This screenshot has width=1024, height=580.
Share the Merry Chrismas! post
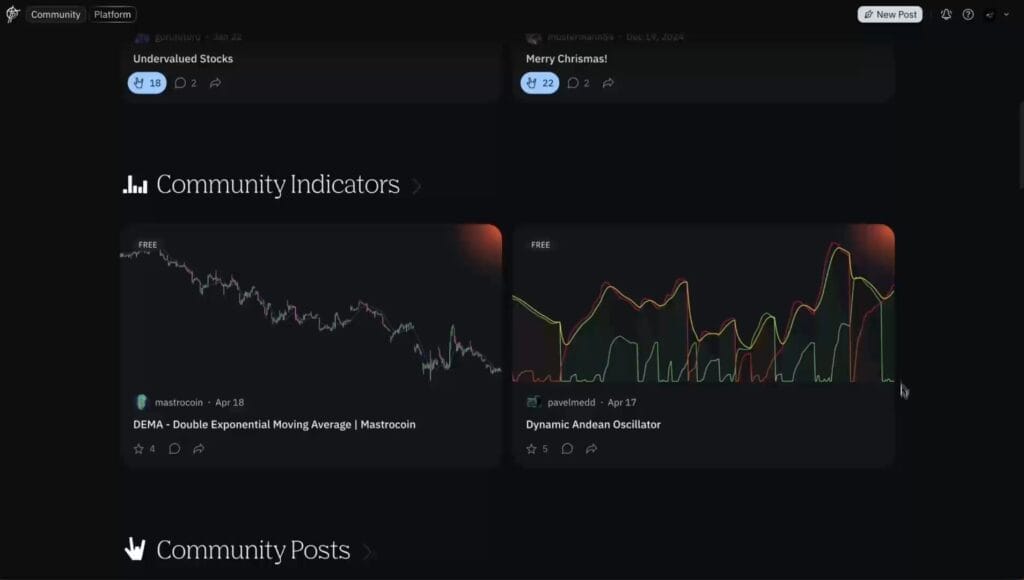coord(608,83)
